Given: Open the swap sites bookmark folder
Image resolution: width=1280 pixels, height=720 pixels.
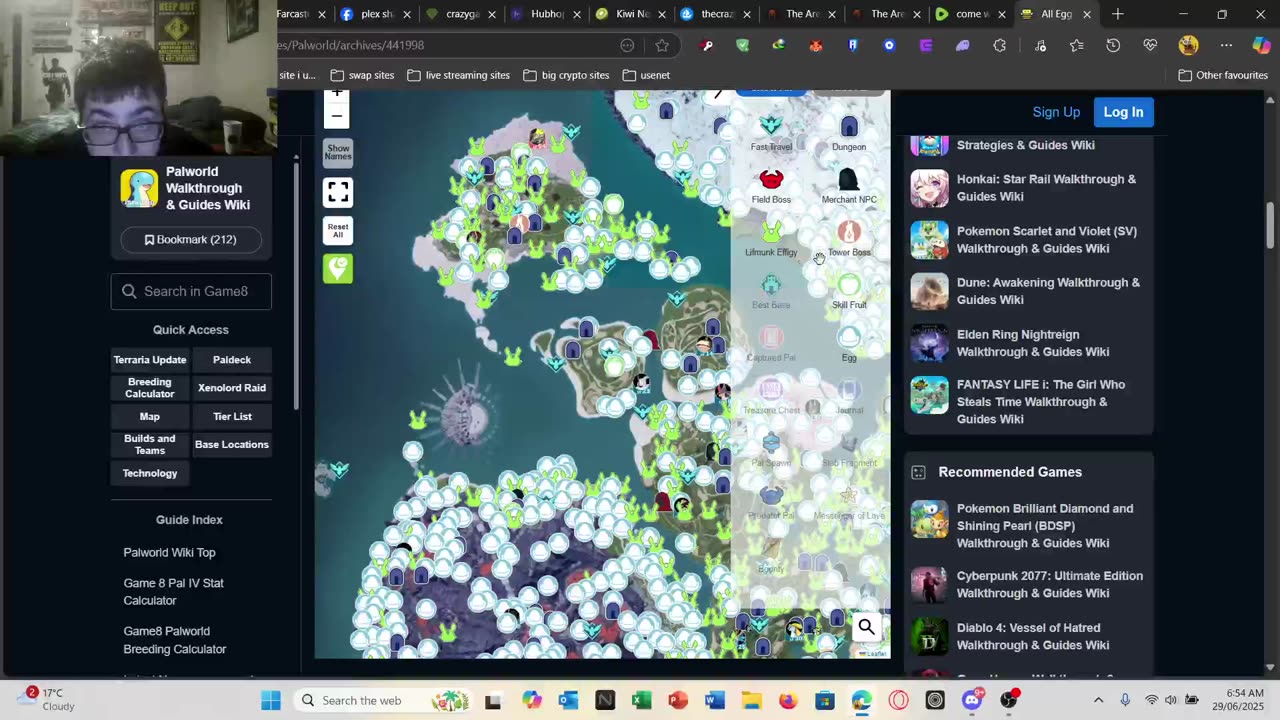Looking at the screenshot, I should (362, 75).
